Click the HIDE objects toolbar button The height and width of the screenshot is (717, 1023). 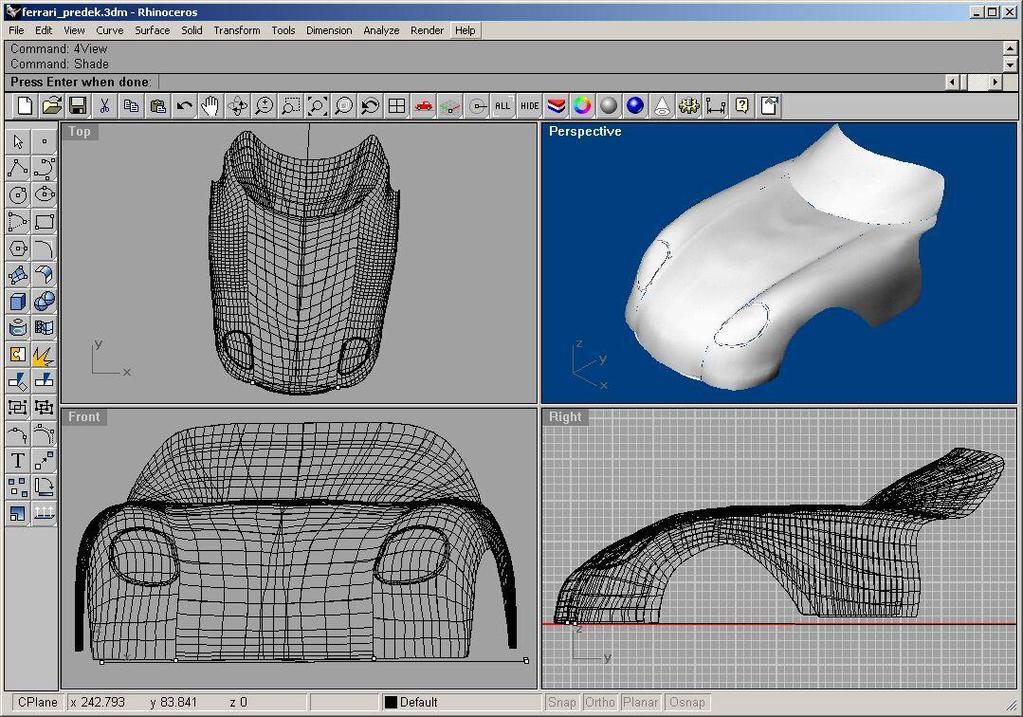click(x=530, y=106)
